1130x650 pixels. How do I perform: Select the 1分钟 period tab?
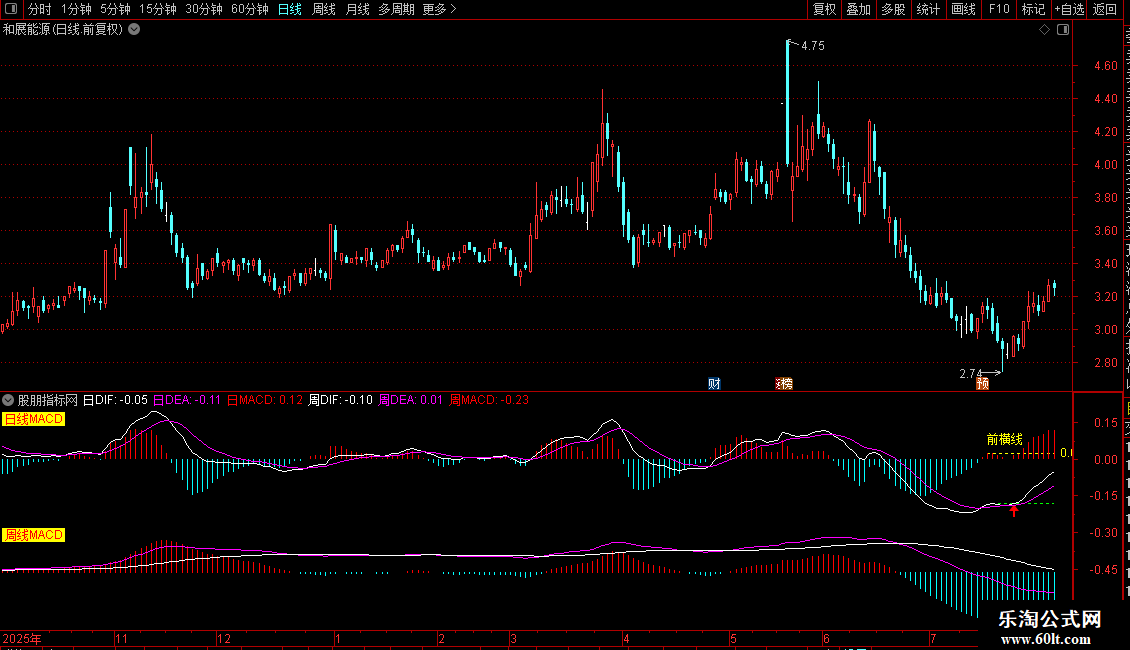[x=76, y=9]
